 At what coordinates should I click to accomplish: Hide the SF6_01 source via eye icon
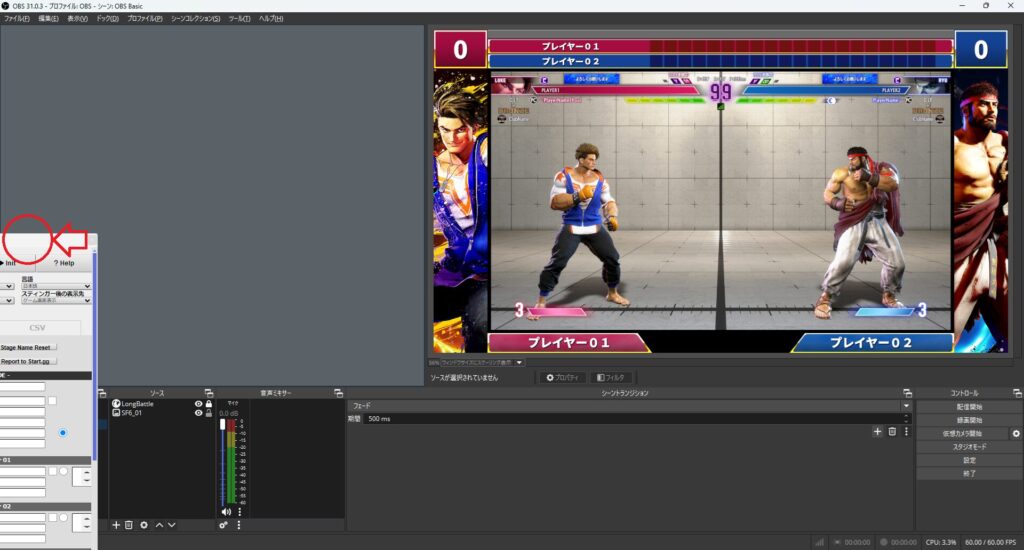199,413
